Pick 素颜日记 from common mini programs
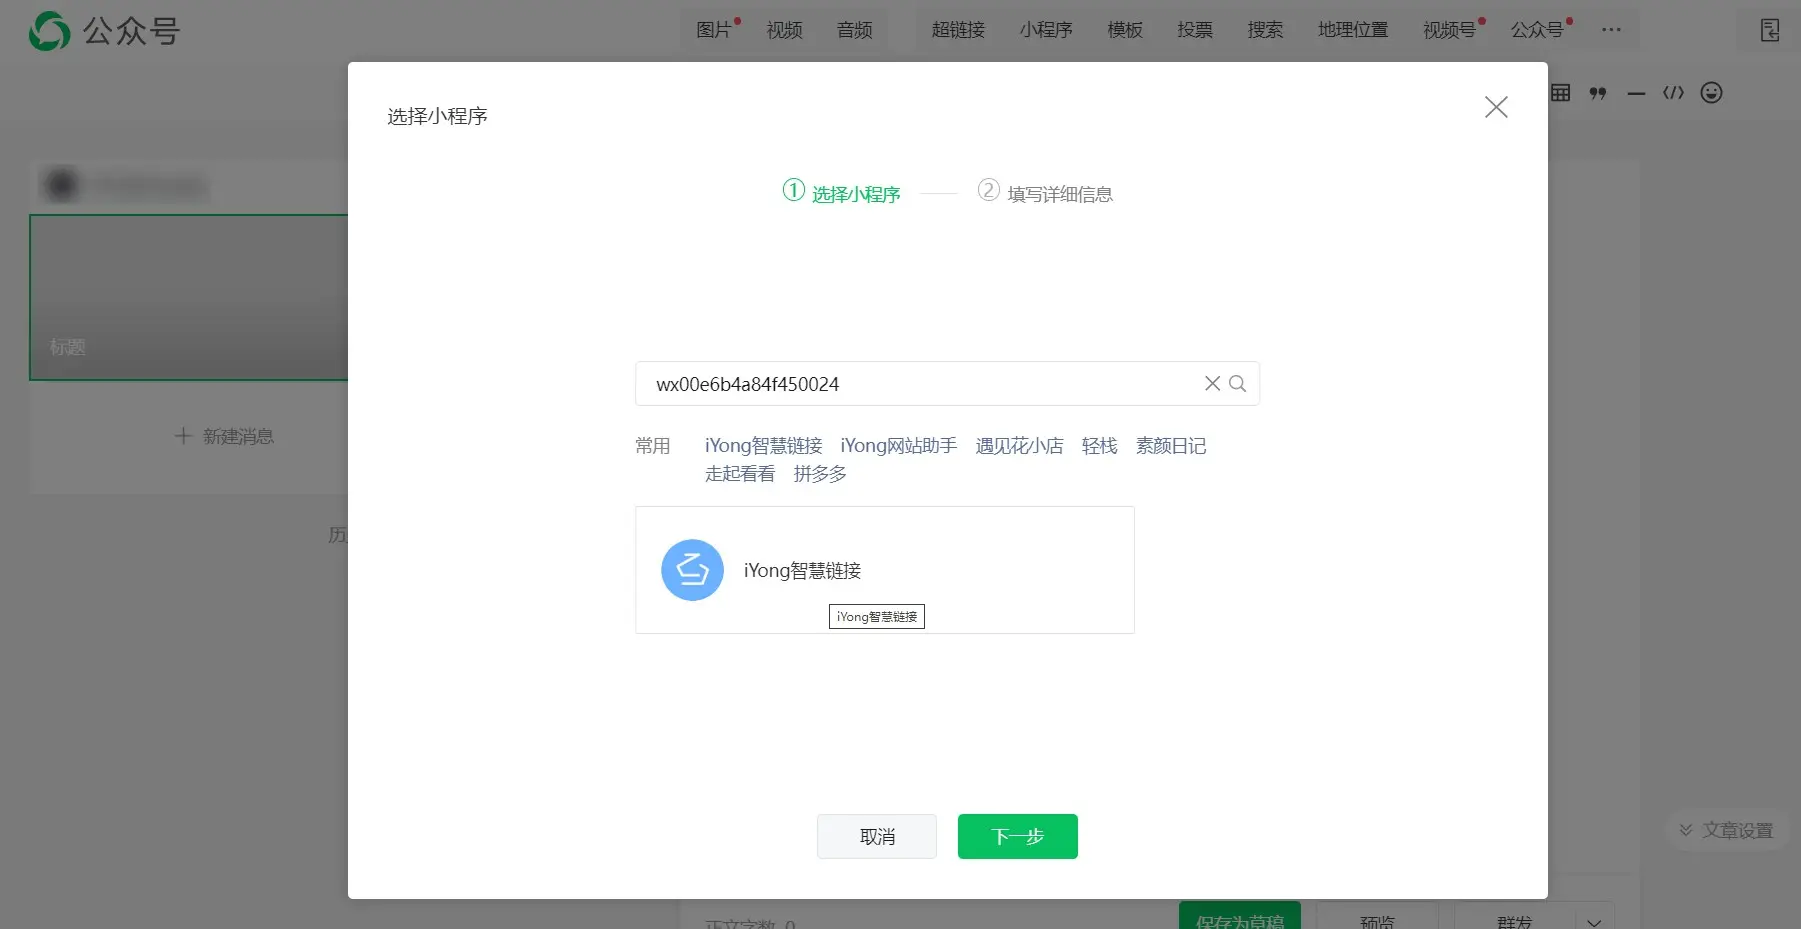The height and width of the screenshot is (929, 1801). click(x=1170, y=446)
